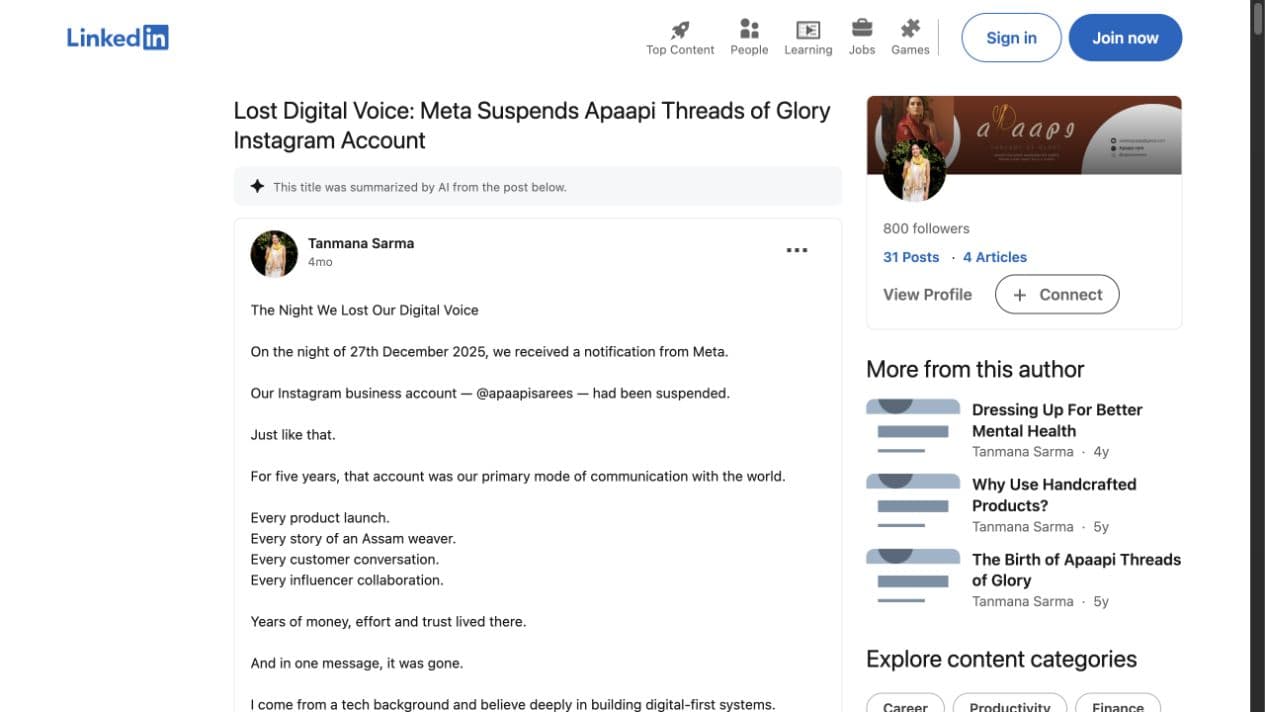Click the View Profile link

(x=927, y=294)
